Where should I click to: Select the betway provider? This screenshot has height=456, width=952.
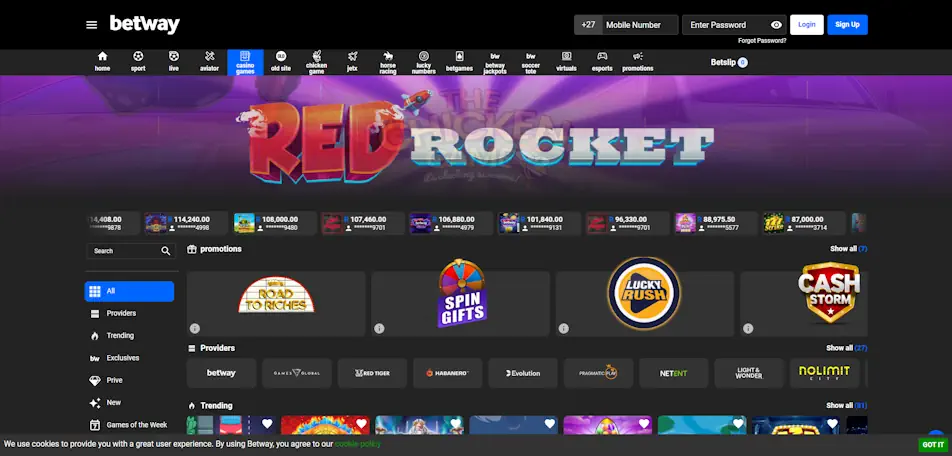point(222,373)
